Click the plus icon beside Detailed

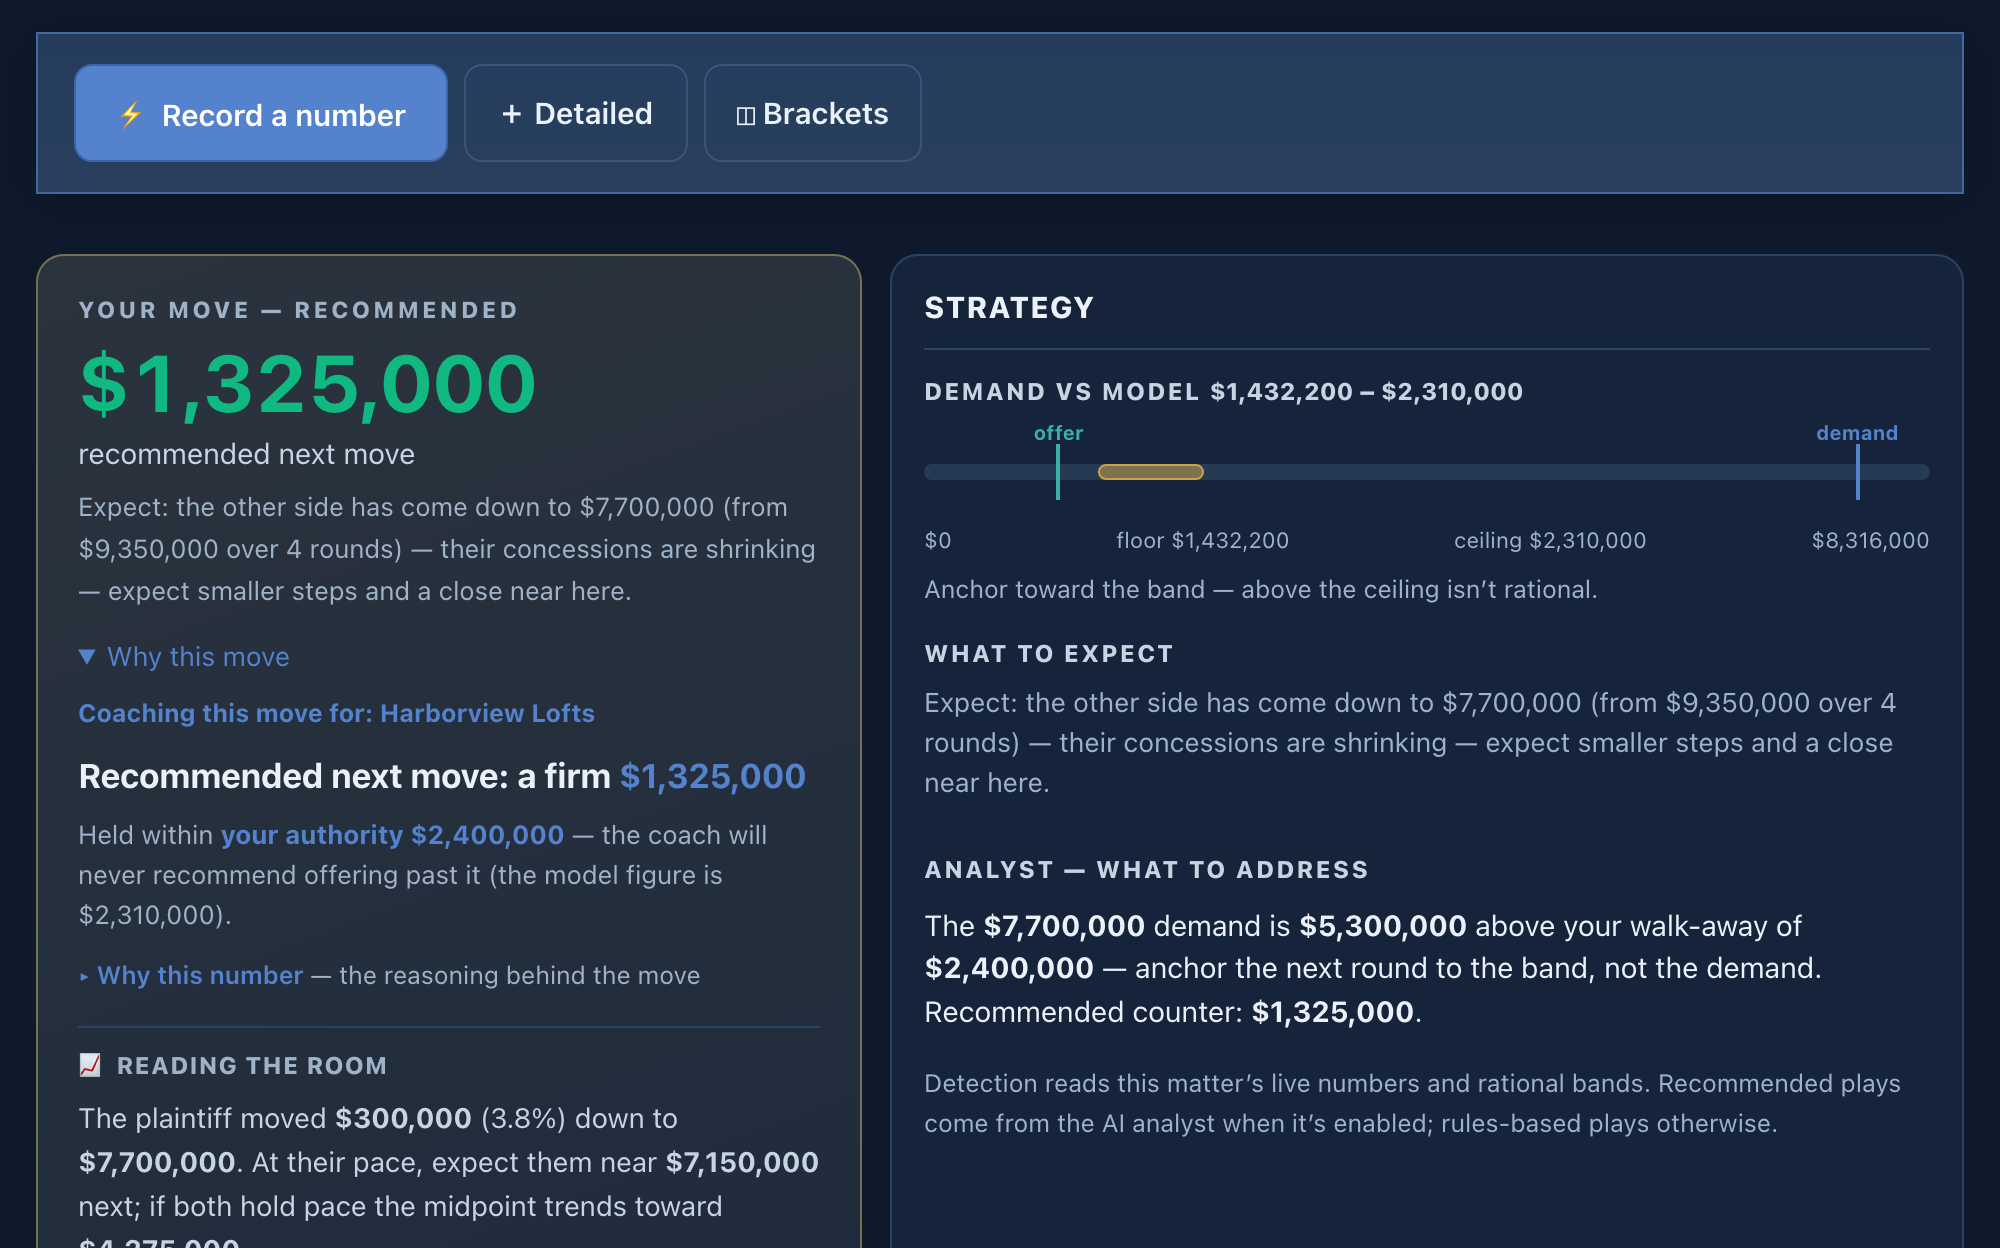click(x=511, y=114)
